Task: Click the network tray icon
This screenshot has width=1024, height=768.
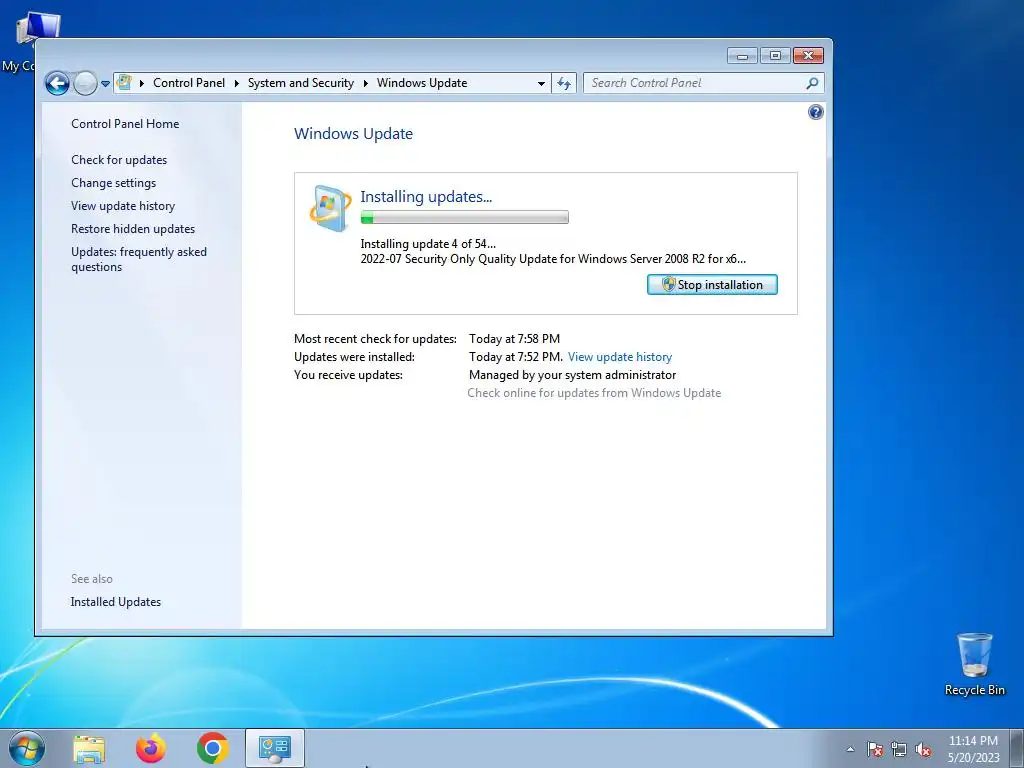Action: [899, 750]
